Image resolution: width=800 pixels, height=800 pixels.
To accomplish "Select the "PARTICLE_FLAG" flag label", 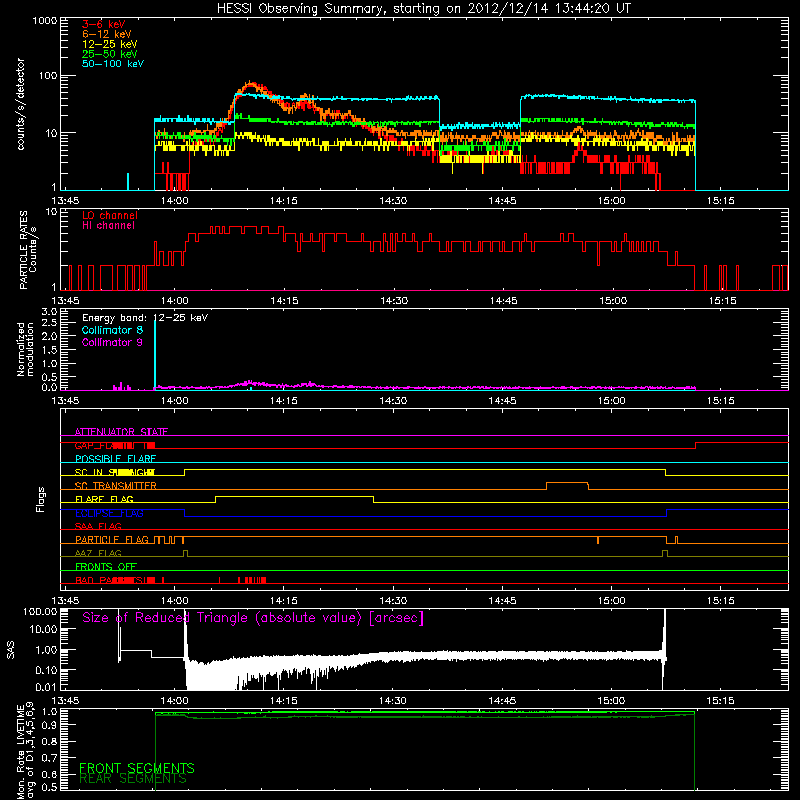I will [112, 539].
